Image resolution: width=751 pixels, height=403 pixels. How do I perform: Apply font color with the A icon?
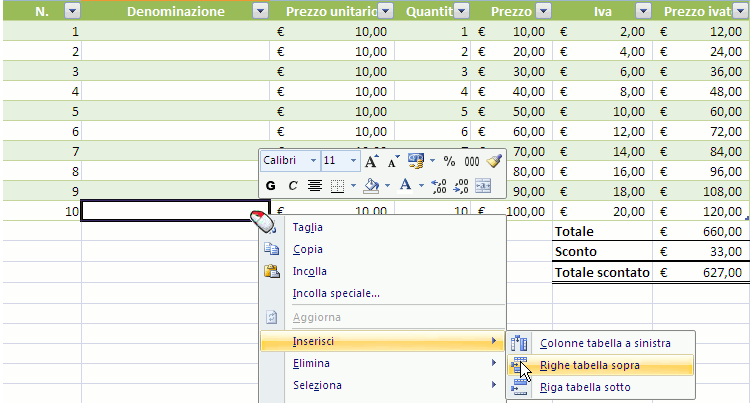coord(405,185)
